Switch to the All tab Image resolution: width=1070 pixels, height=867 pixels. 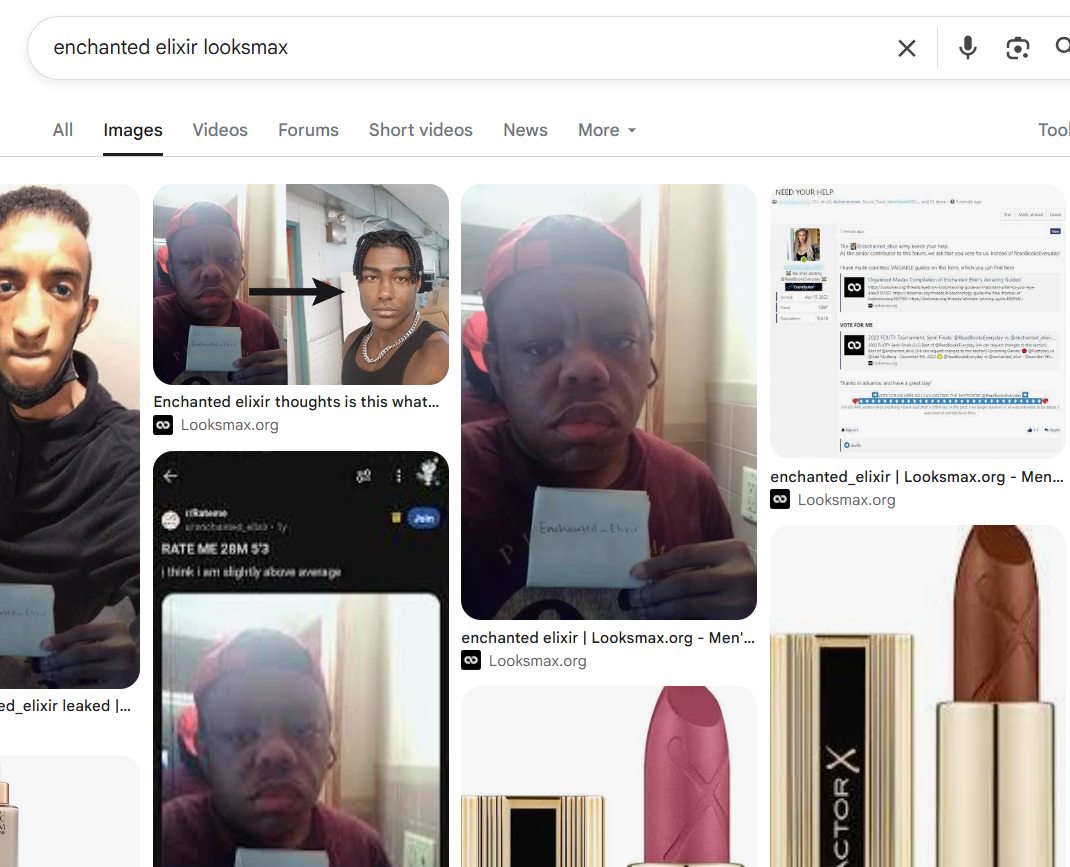tap(63, 130)
